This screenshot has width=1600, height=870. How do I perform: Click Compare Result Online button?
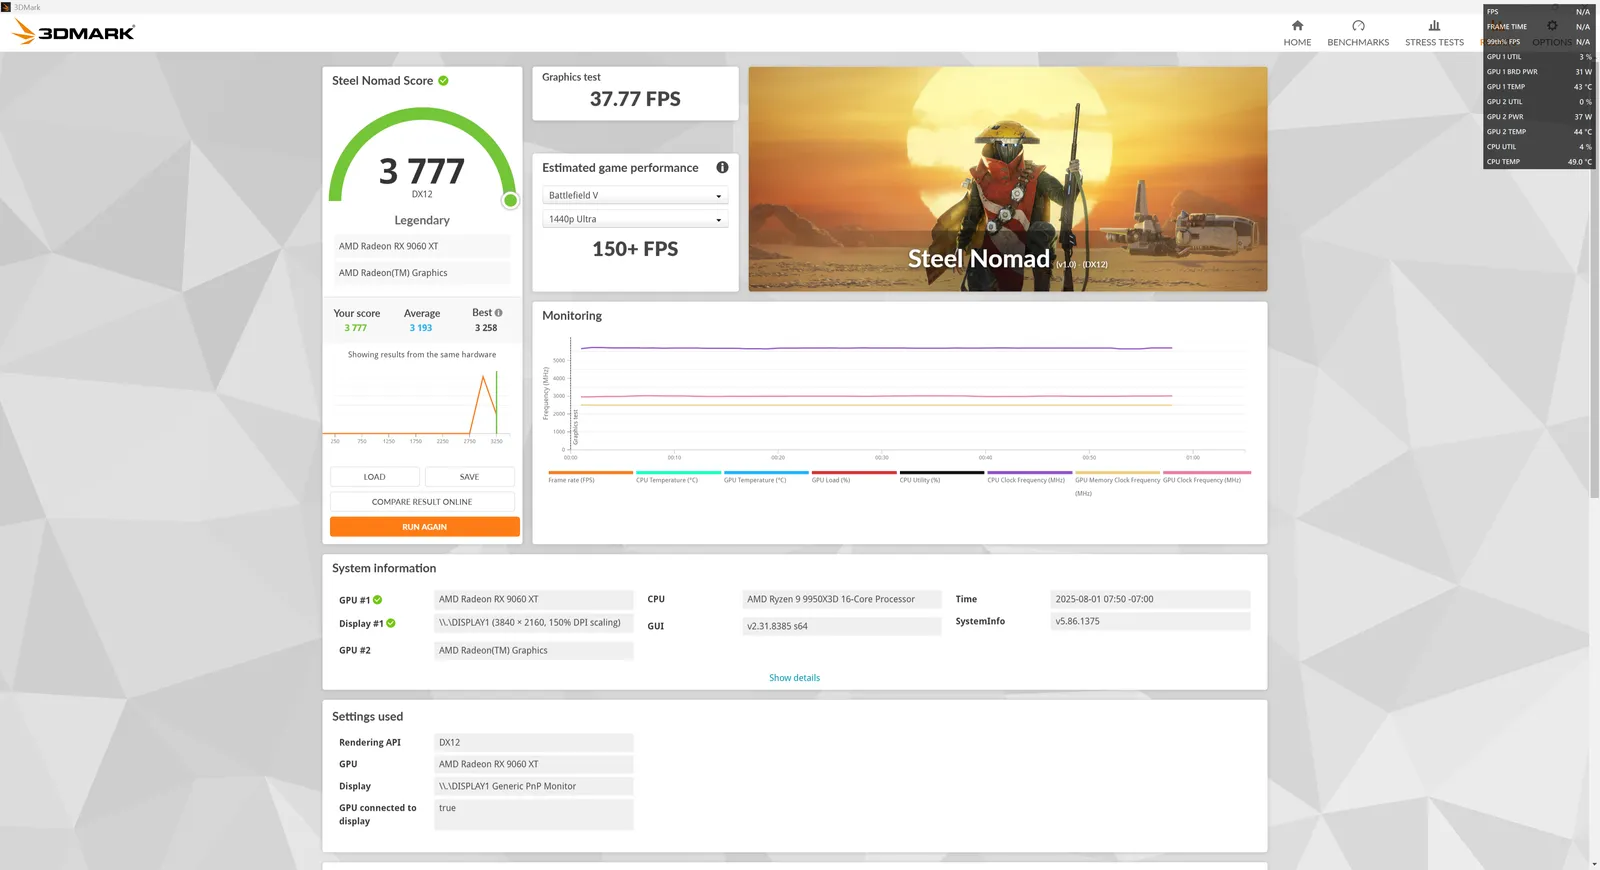[422, 502]
